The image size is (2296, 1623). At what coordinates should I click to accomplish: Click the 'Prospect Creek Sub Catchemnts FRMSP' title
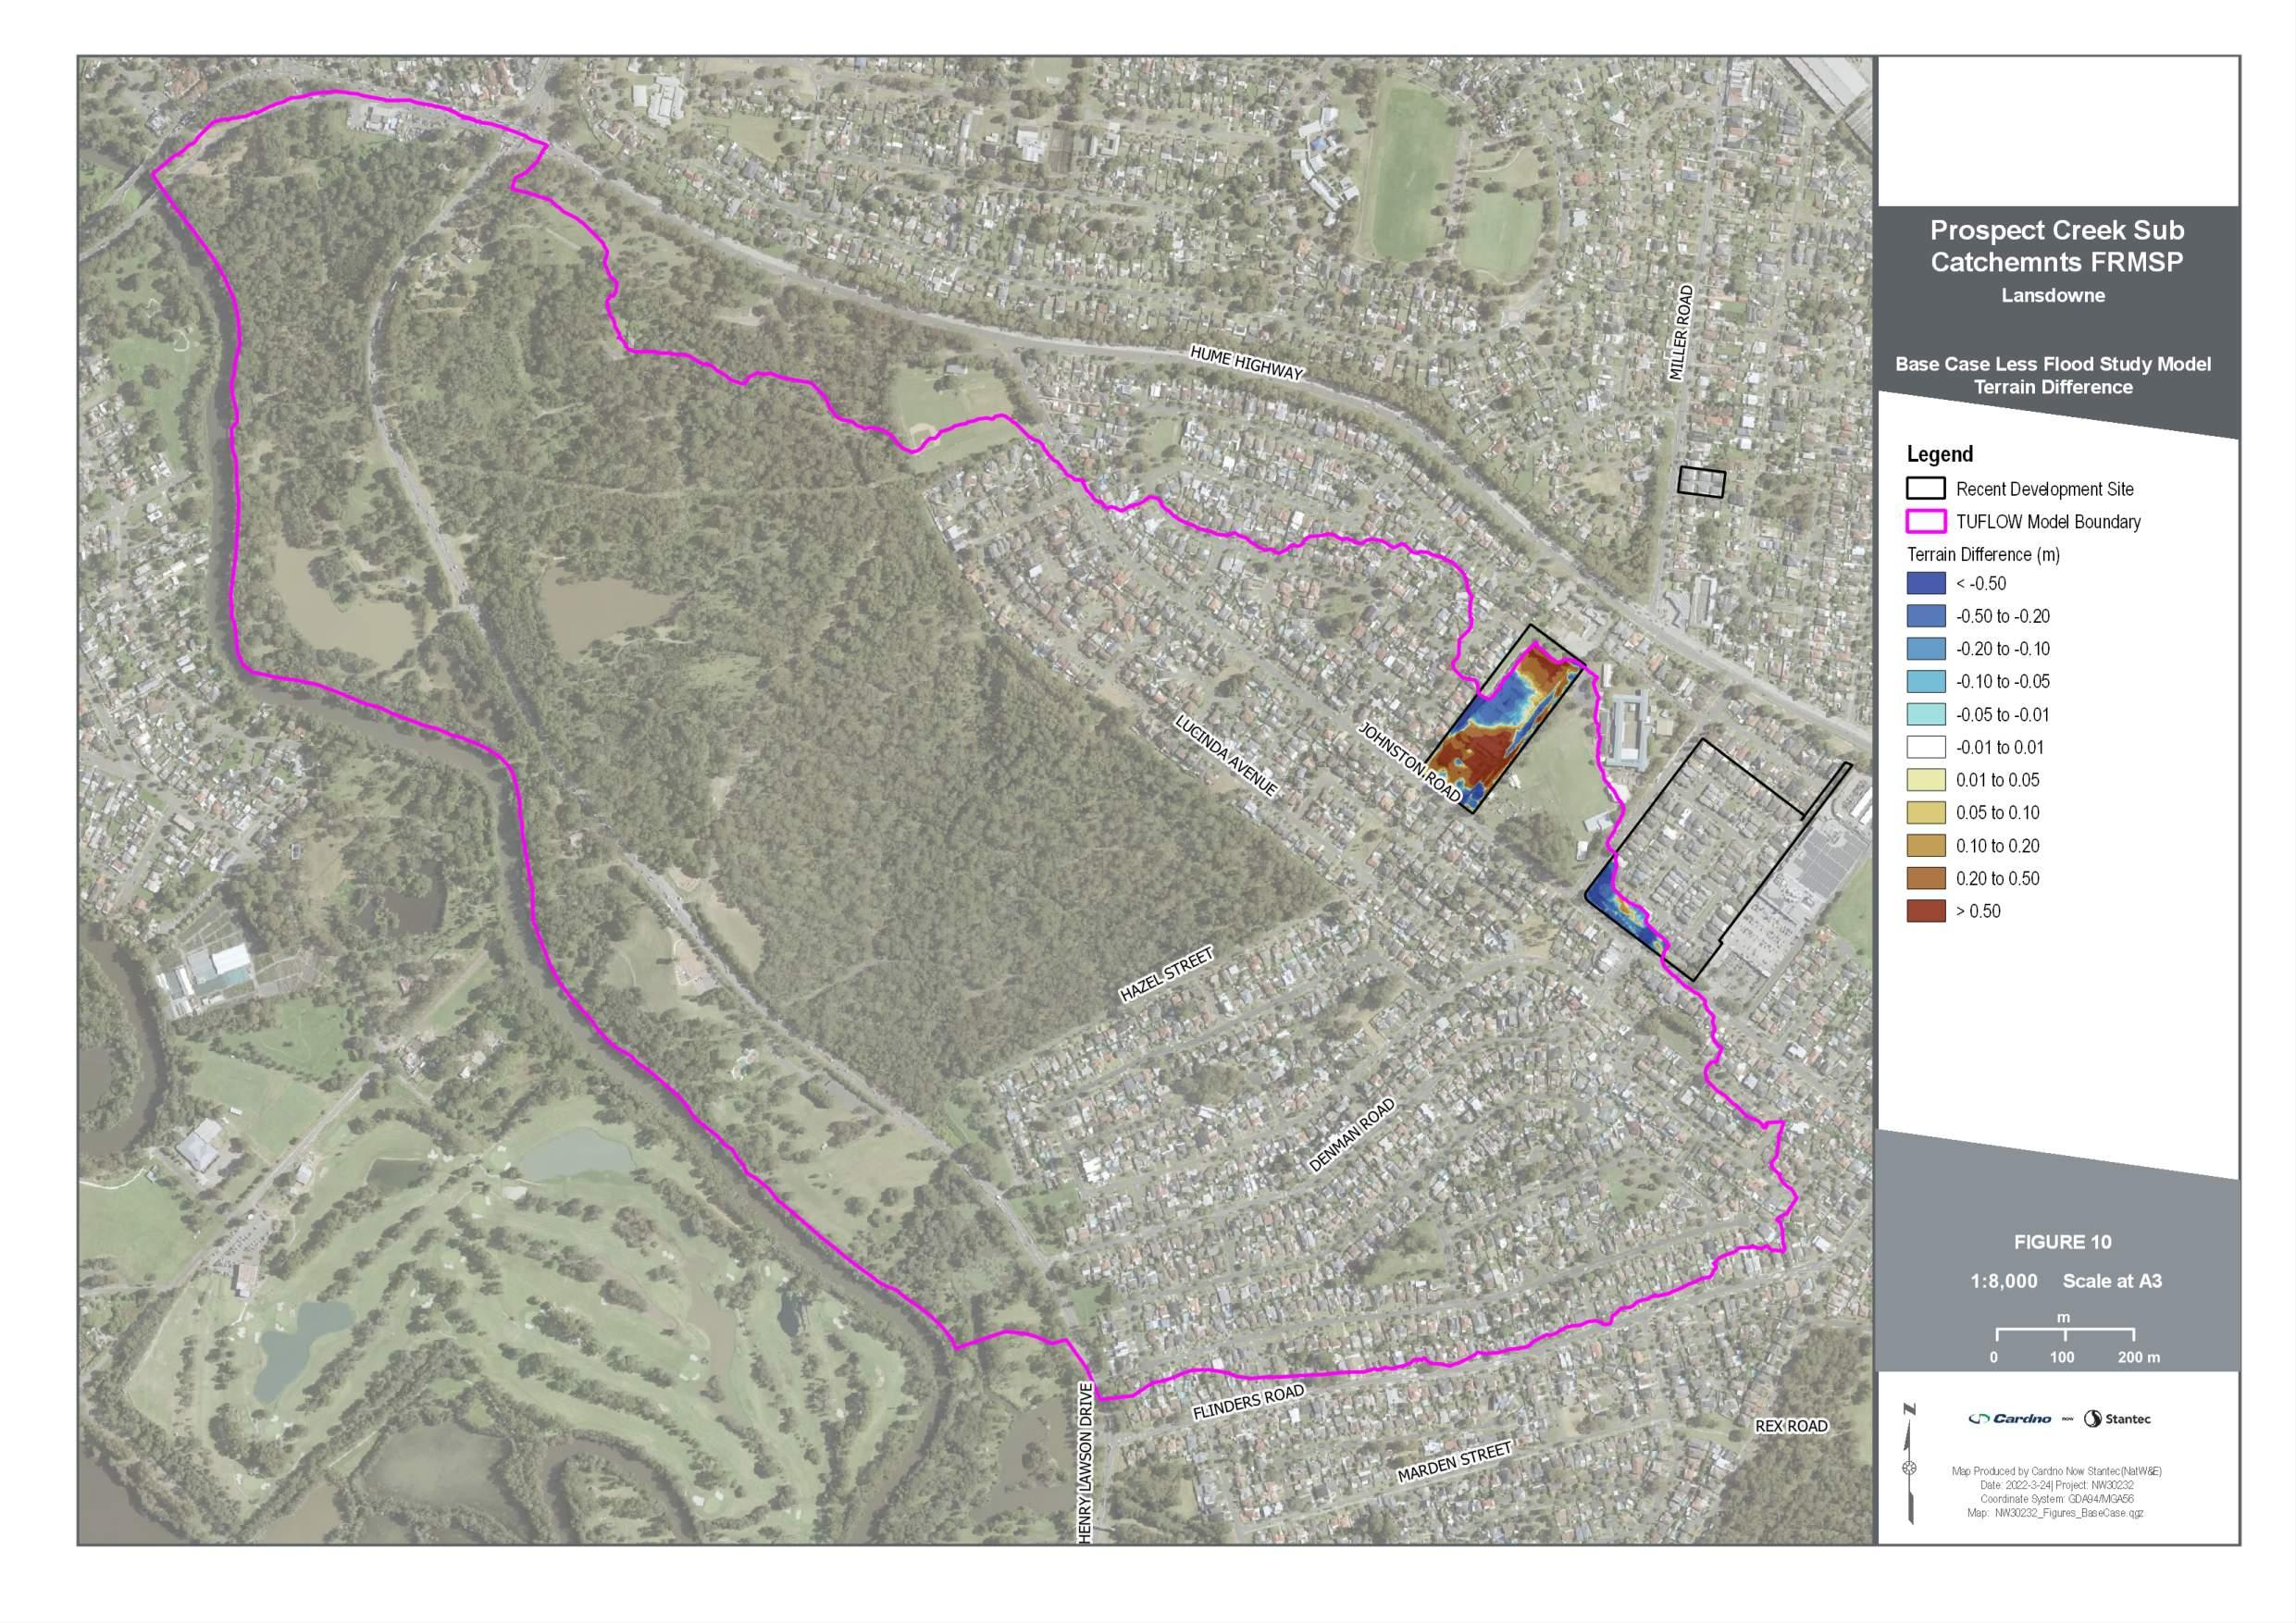coord(2056,246)
